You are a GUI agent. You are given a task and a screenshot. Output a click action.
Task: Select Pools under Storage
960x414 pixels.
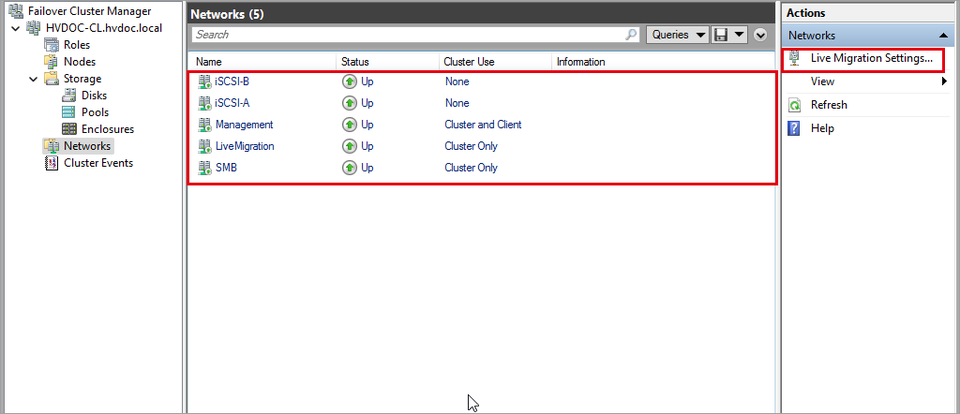[x=95, y=112]
